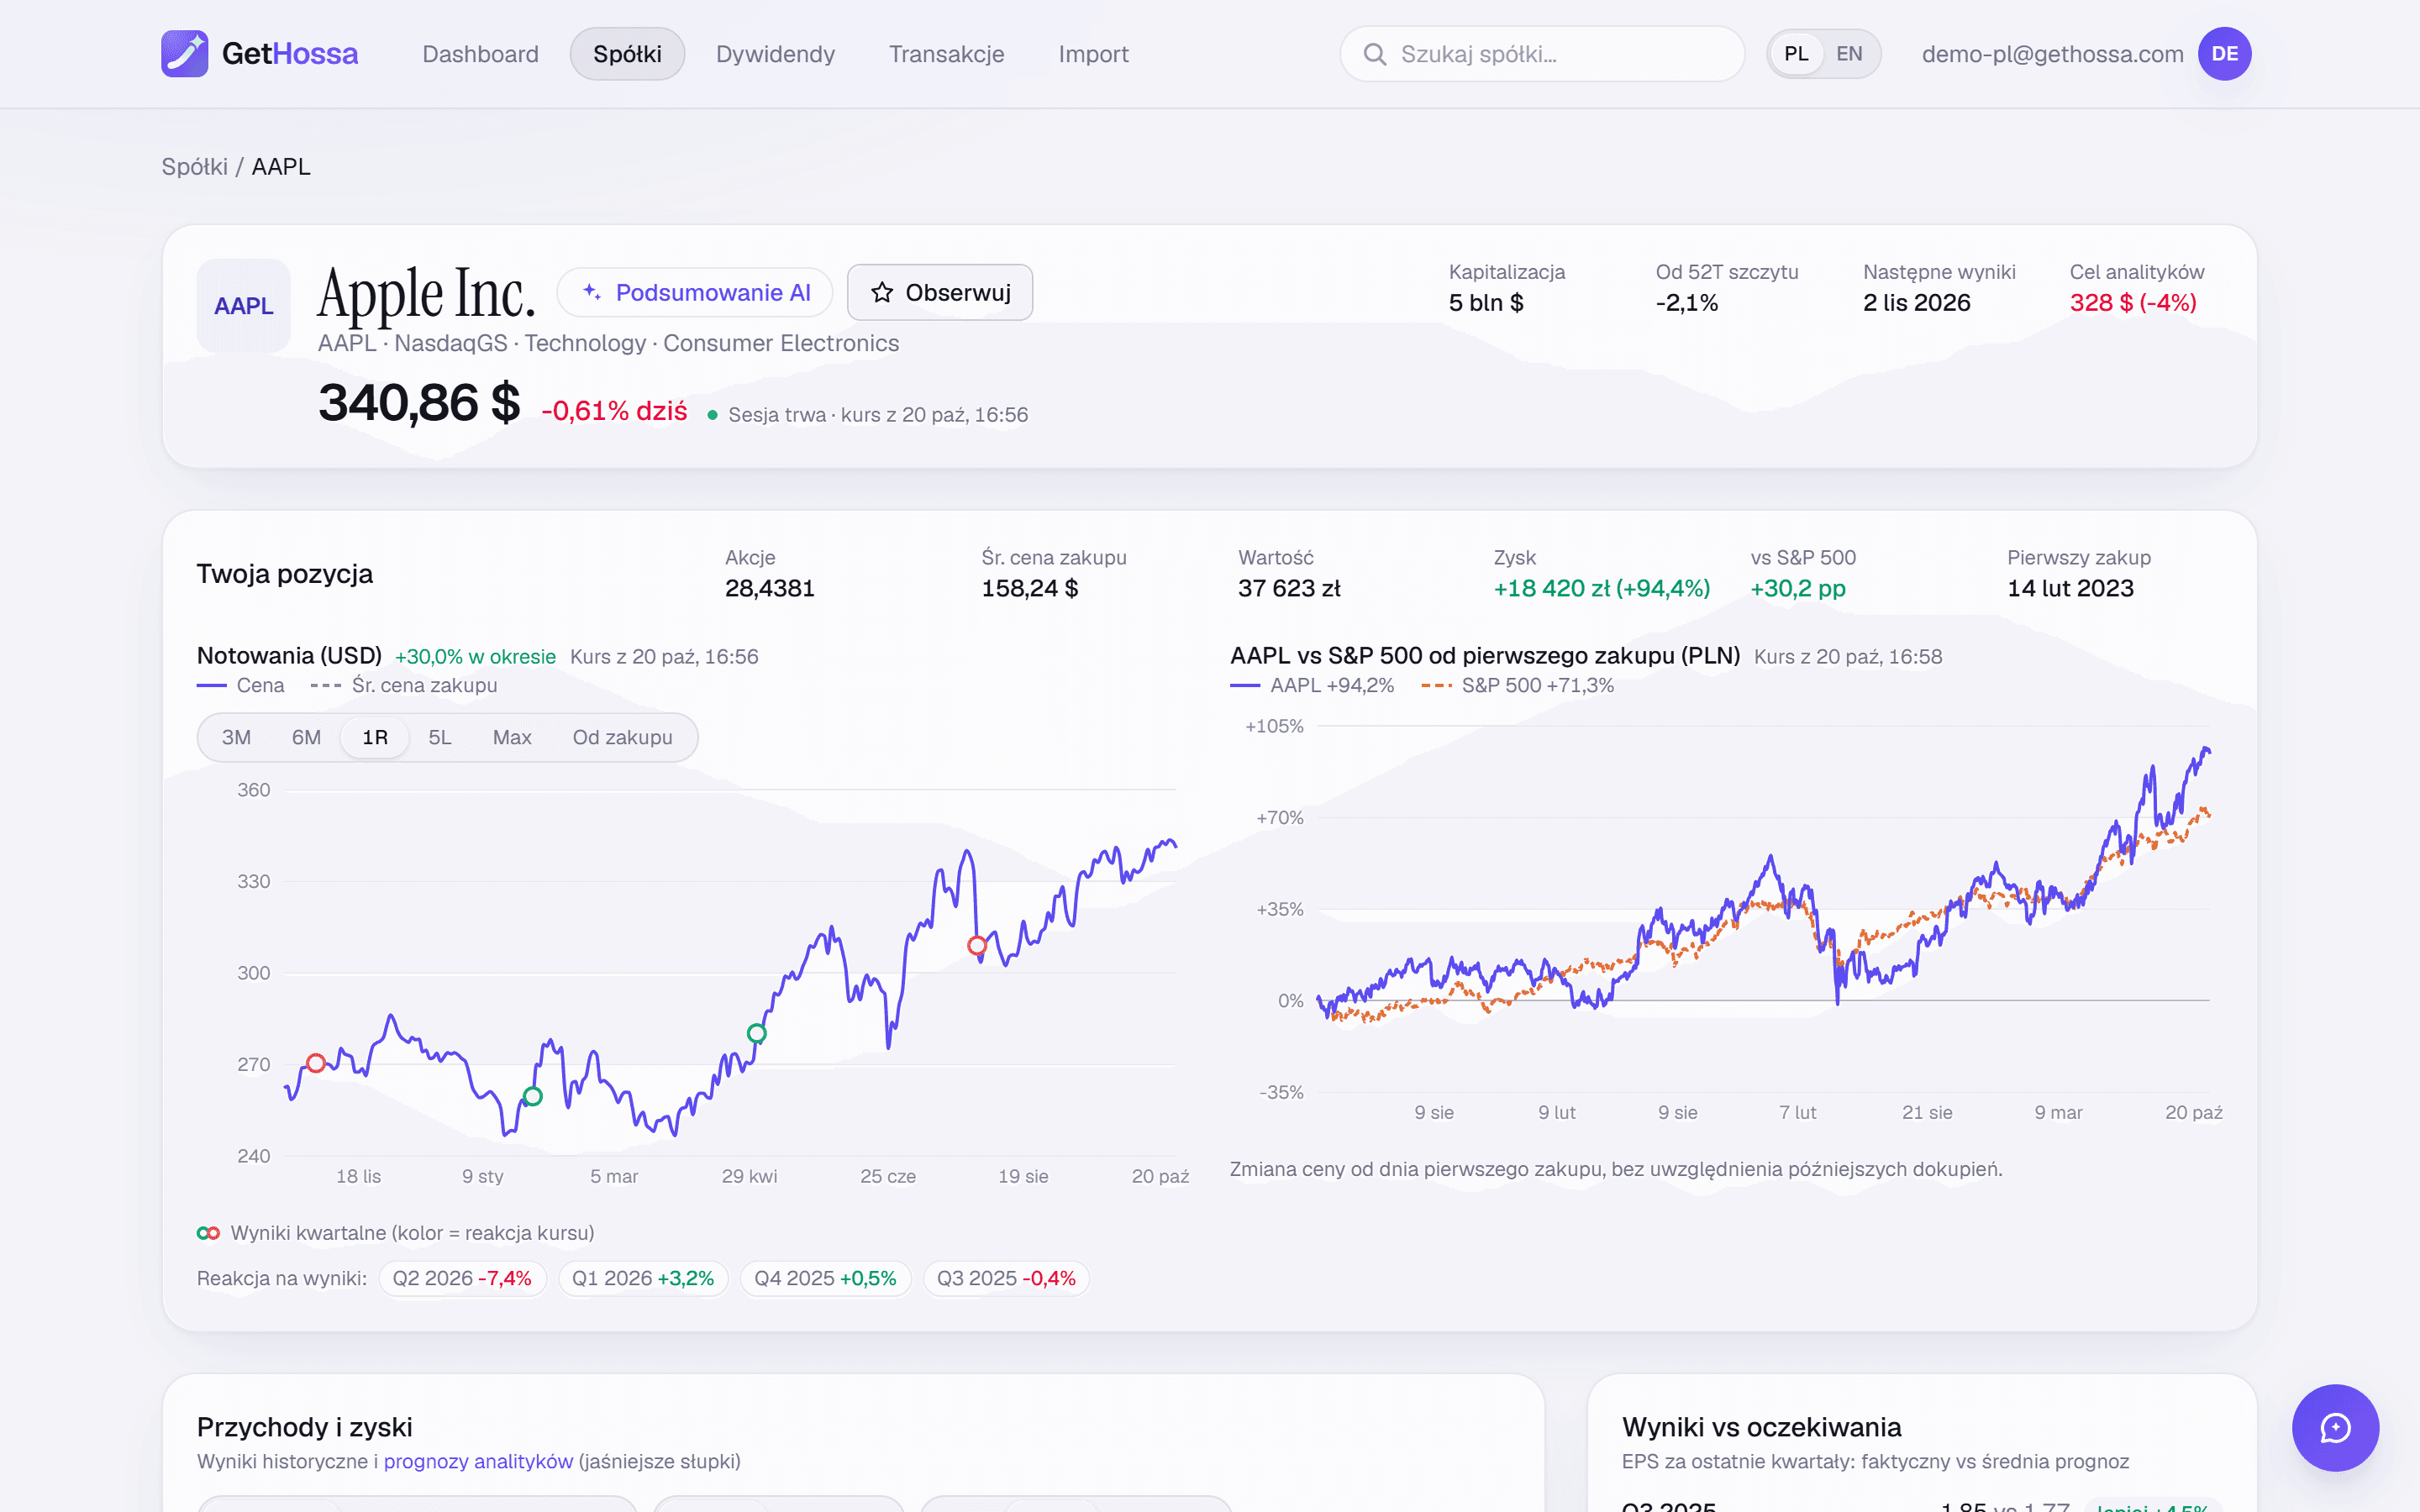Select the 5L chart range
This screenshot has width=2420, height=1512.
[x=440, y=738]
